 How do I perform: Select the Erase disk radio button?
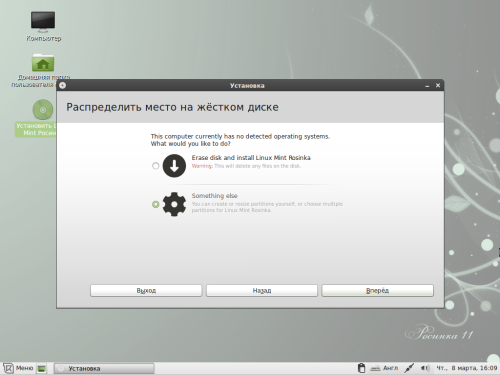click(155, 166)
